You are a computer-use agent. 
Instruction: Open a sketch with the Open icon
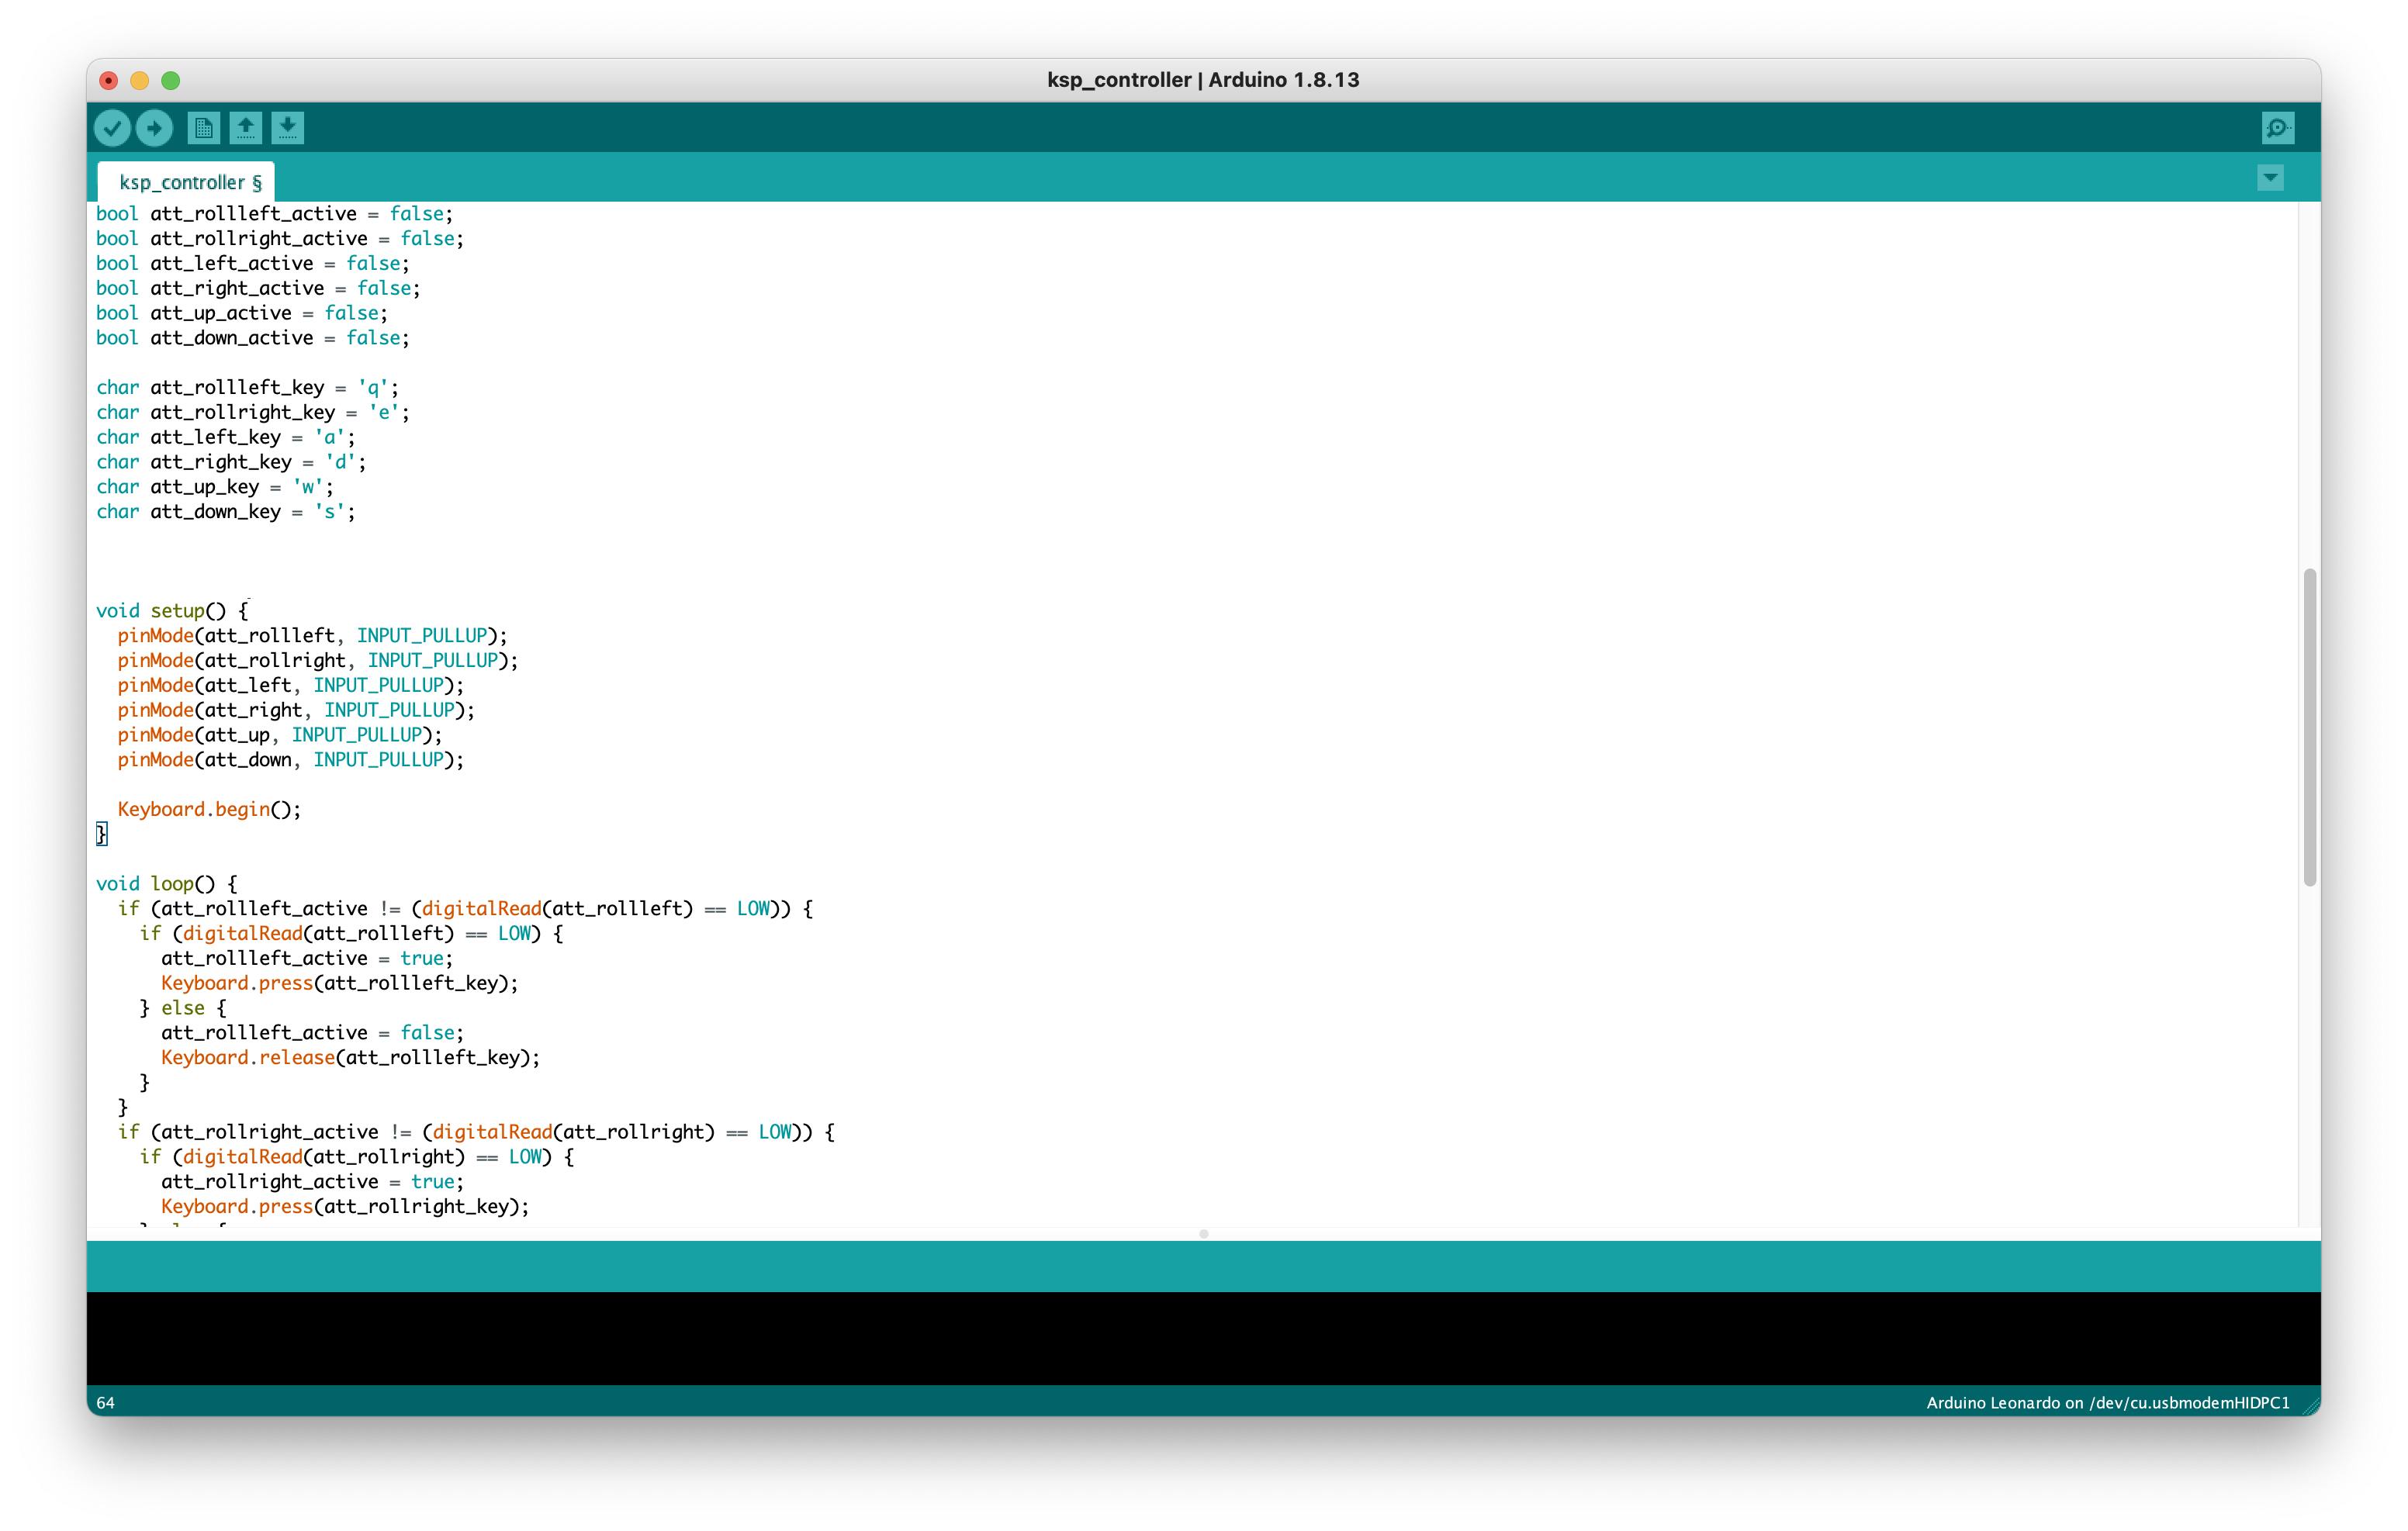[x=246, y=128]
